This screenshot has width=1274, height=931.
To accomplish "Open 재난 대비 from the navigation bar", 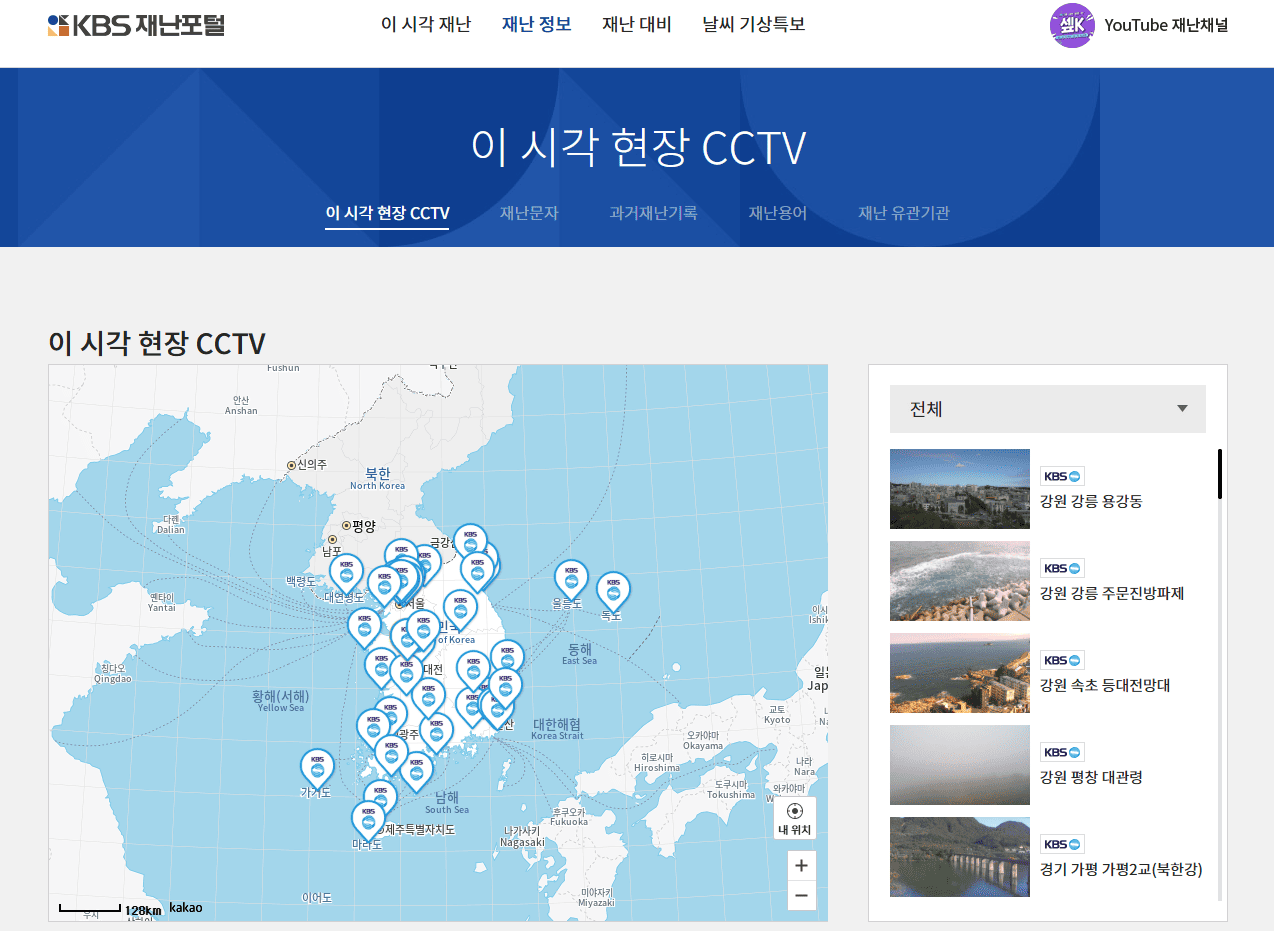I will [x=637, y=24].
